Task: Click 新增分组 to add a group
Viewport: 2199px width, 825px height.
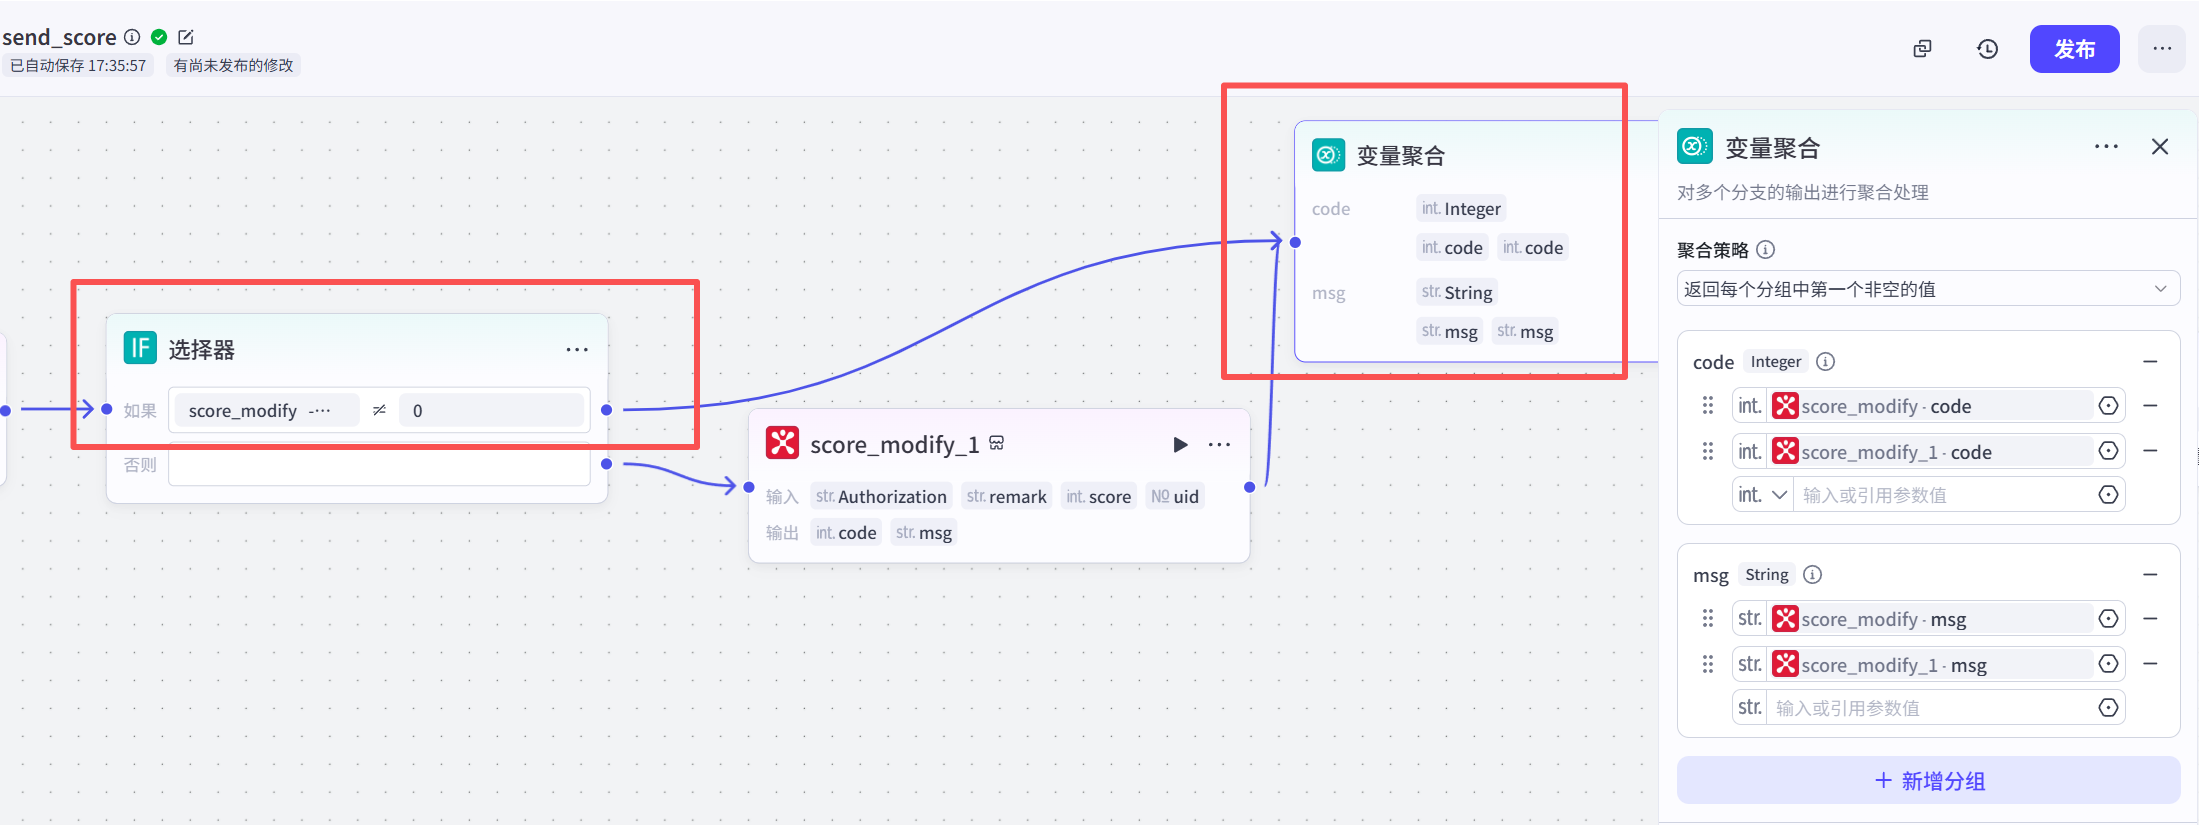Action: 1928,781
